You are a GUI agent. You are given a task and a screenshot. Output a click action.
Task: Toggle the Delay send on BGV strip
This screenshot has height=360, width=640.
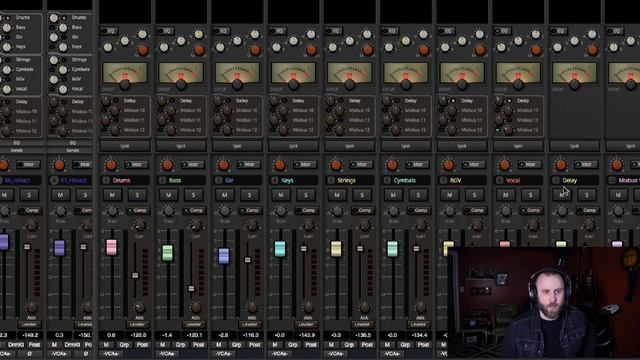pos(453,100)
